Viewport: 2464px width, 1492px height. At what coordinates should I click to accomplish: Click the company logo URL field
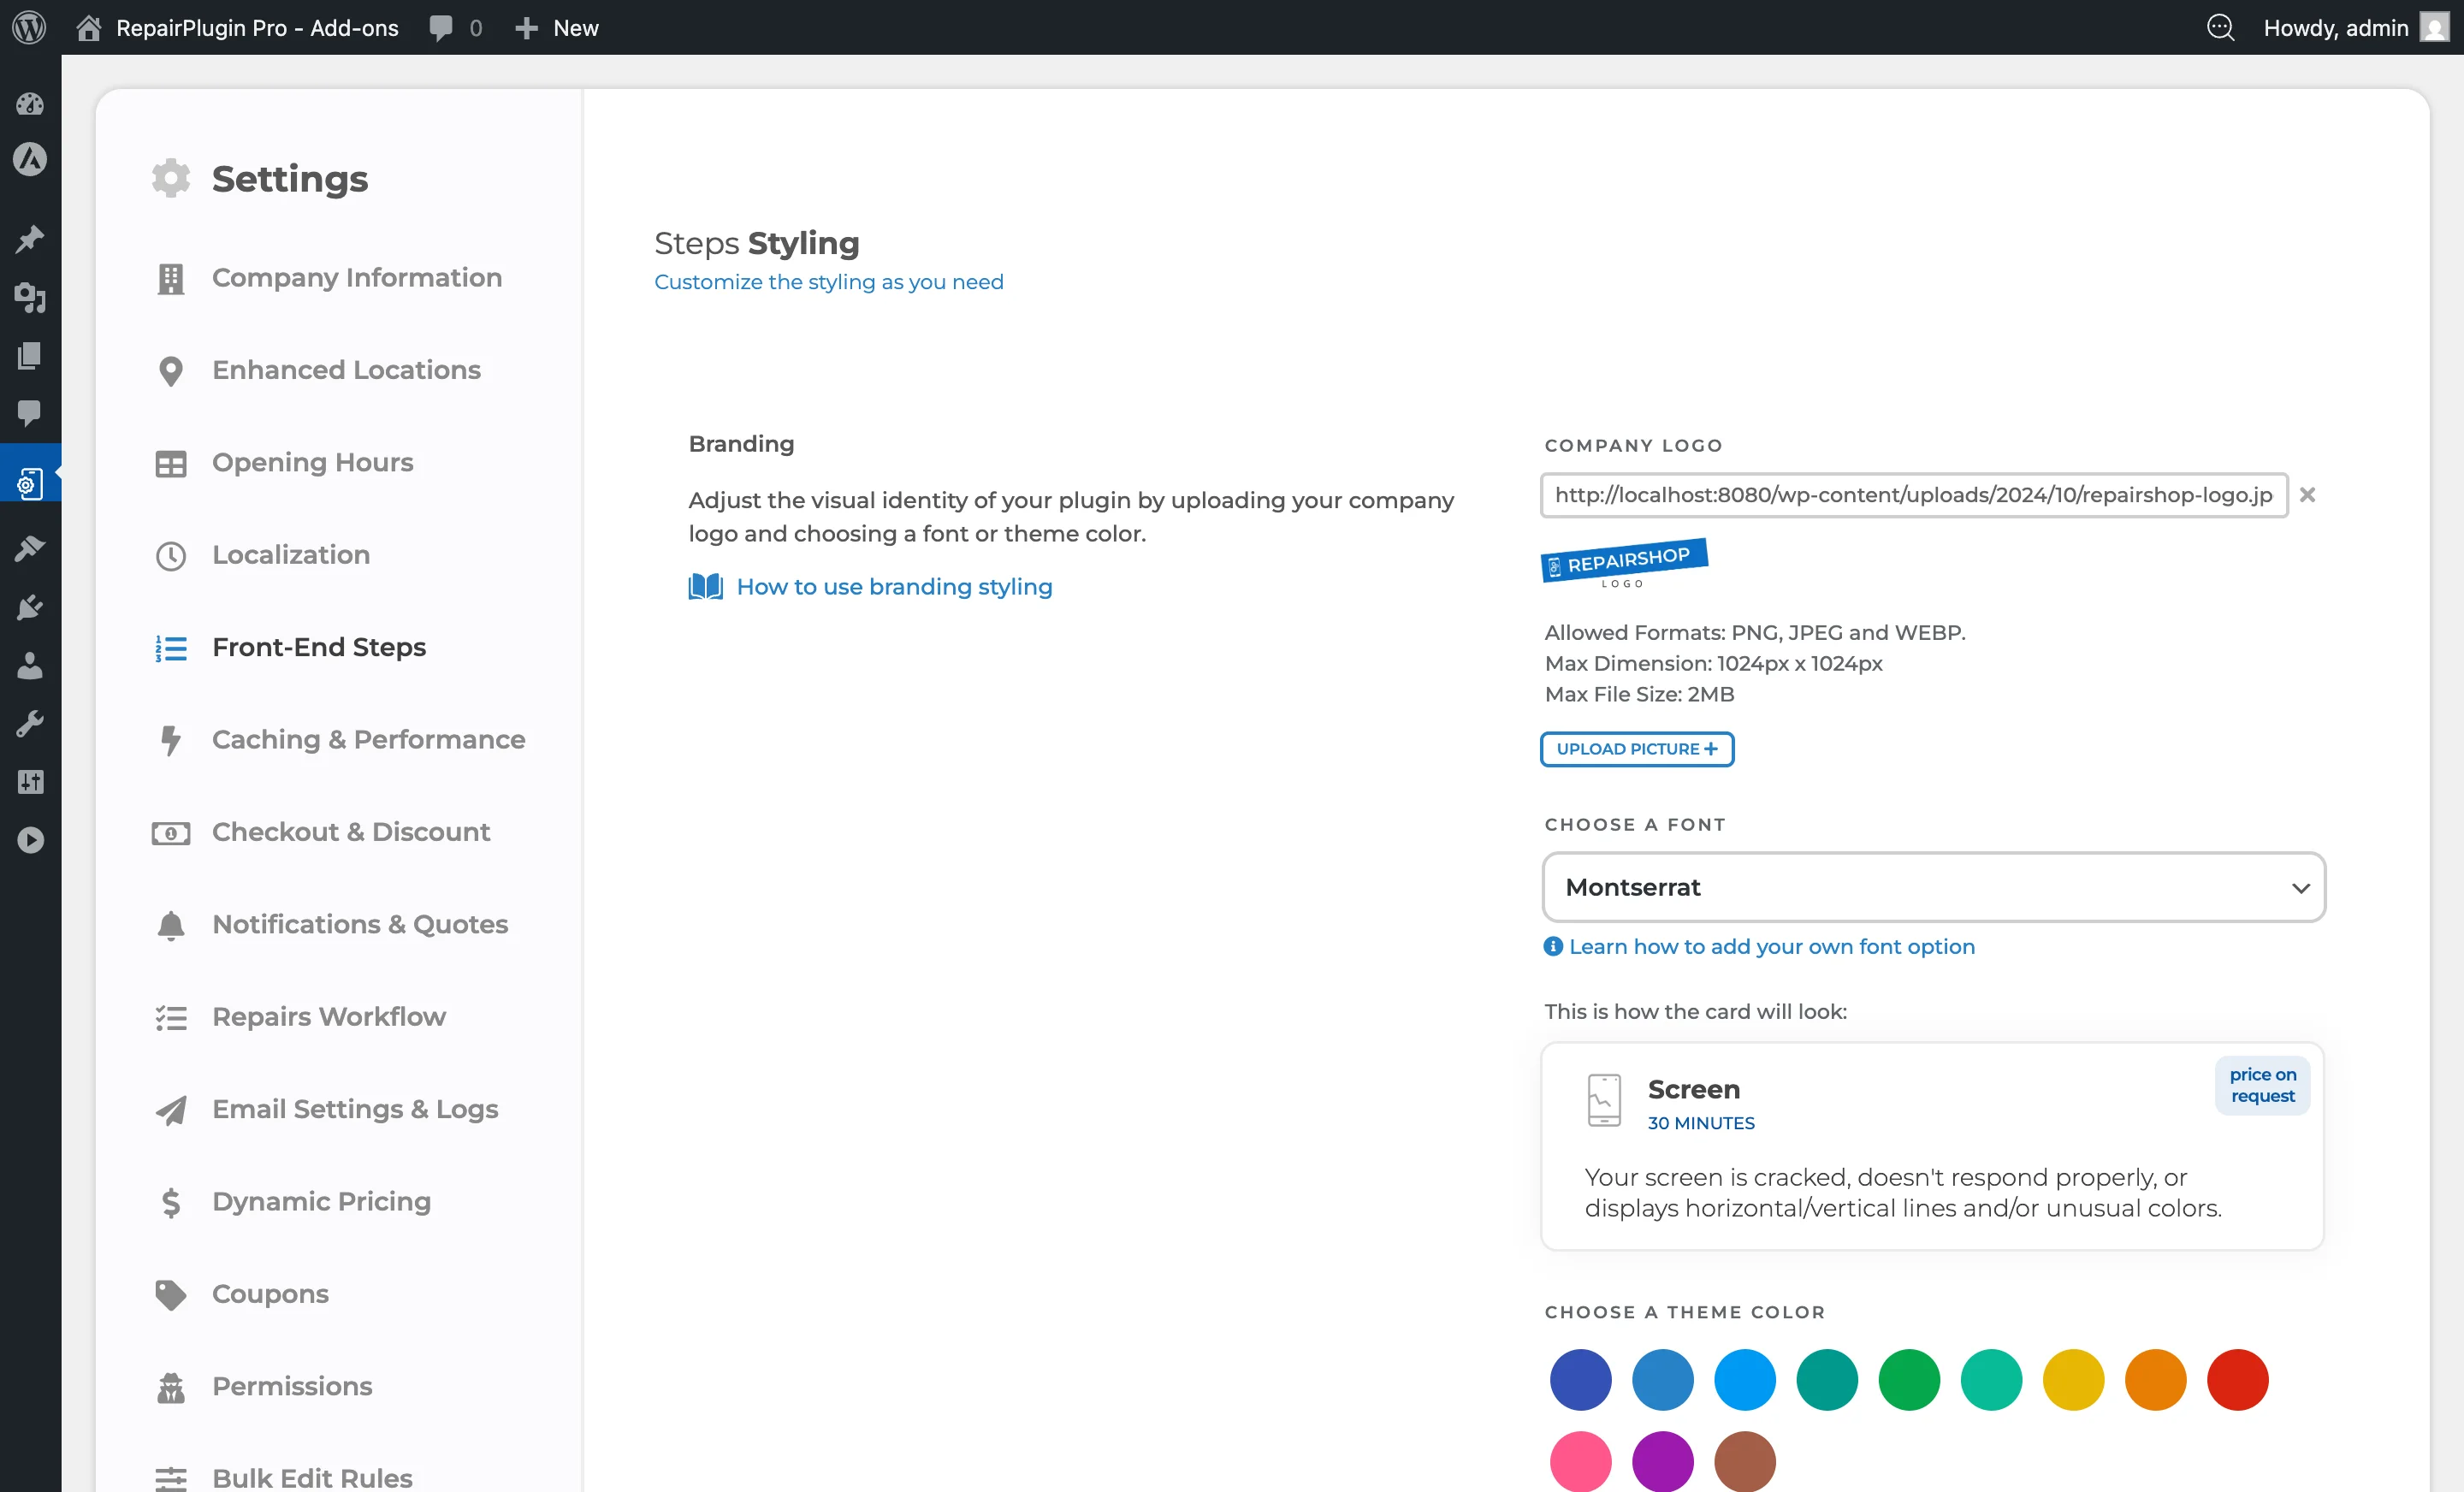[x=1913, y=495]
